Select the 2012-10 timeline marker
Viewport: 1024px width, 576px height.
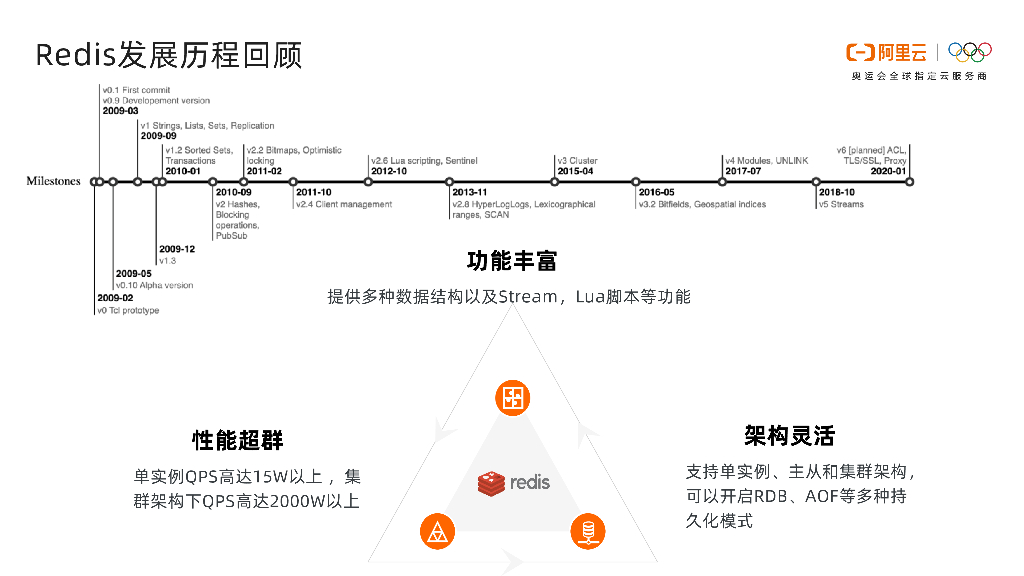(368, 182)
